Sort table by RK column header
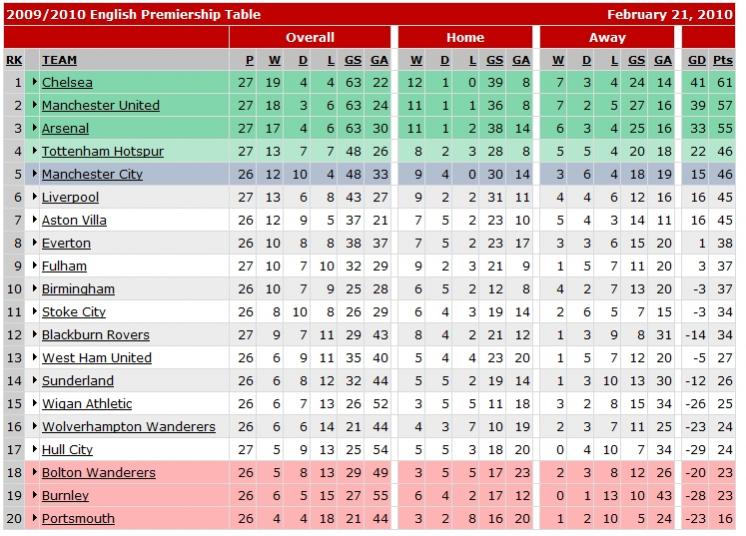The image size is (746, 536). 14,60
